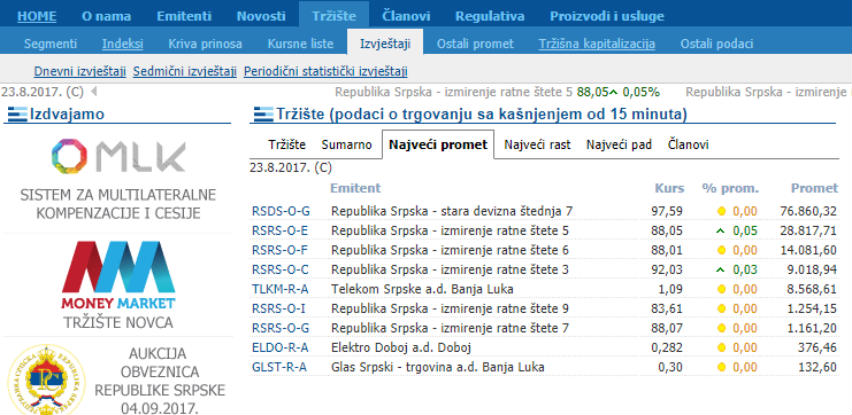The width and height of the screenshot is (852, 415).
Task: Open the Money Market logo banner
Action: coord(118,275)
